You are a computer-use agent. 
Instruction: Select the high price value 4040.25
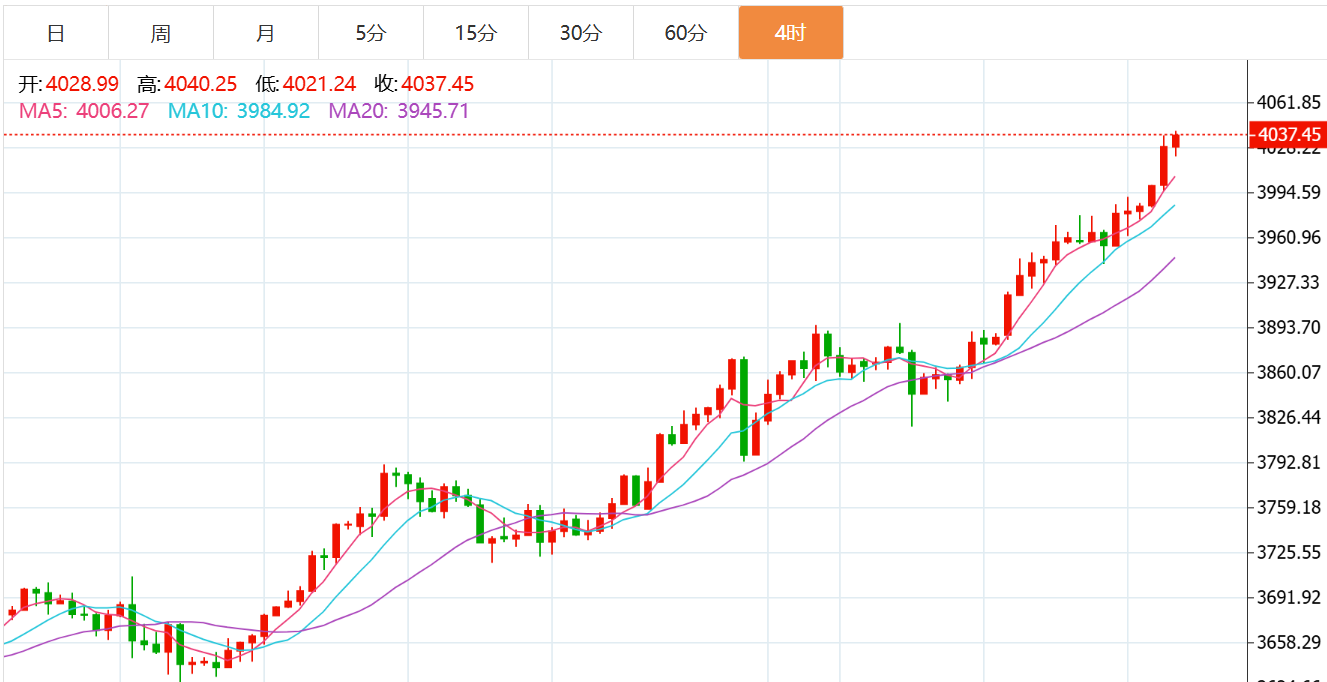200,85
